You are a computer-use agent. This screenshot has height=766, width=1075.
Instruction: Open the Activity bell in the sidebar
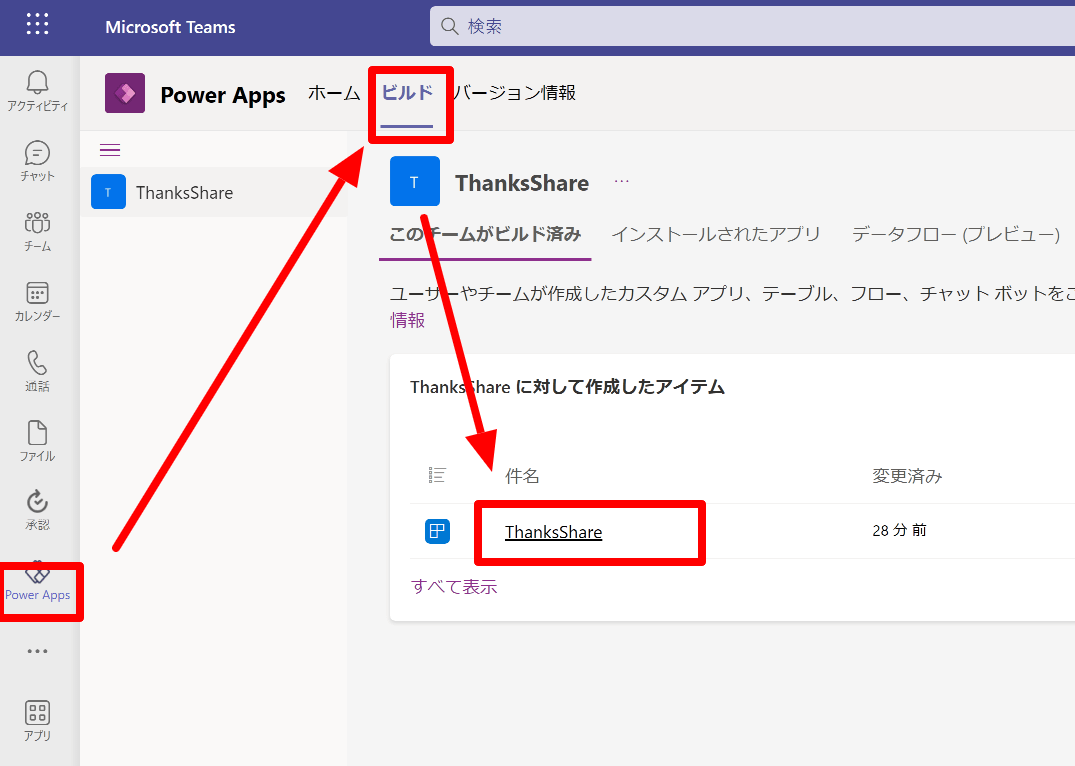point(38,91)
